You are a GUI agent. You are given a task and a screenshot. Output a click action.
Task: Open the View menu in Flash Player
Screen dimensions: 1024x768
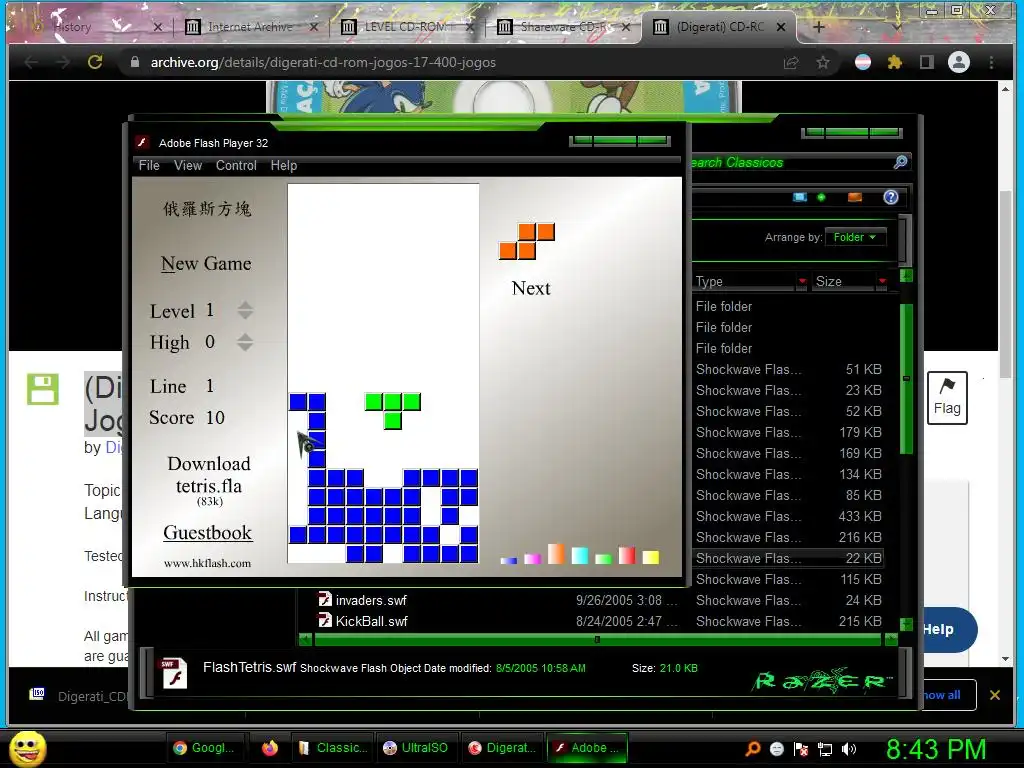(187, 165)
